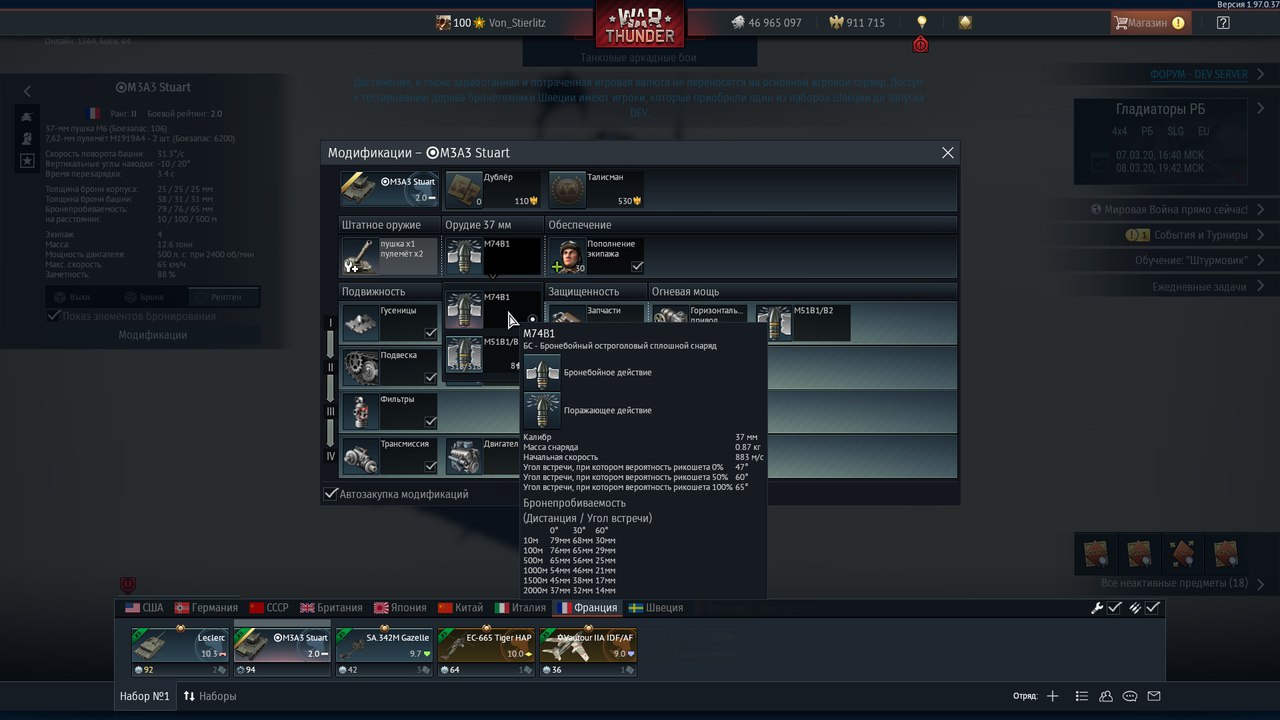1280x720 pixels.
Task: Open the Магазин shop button
Action: [x=1150, y=22]
